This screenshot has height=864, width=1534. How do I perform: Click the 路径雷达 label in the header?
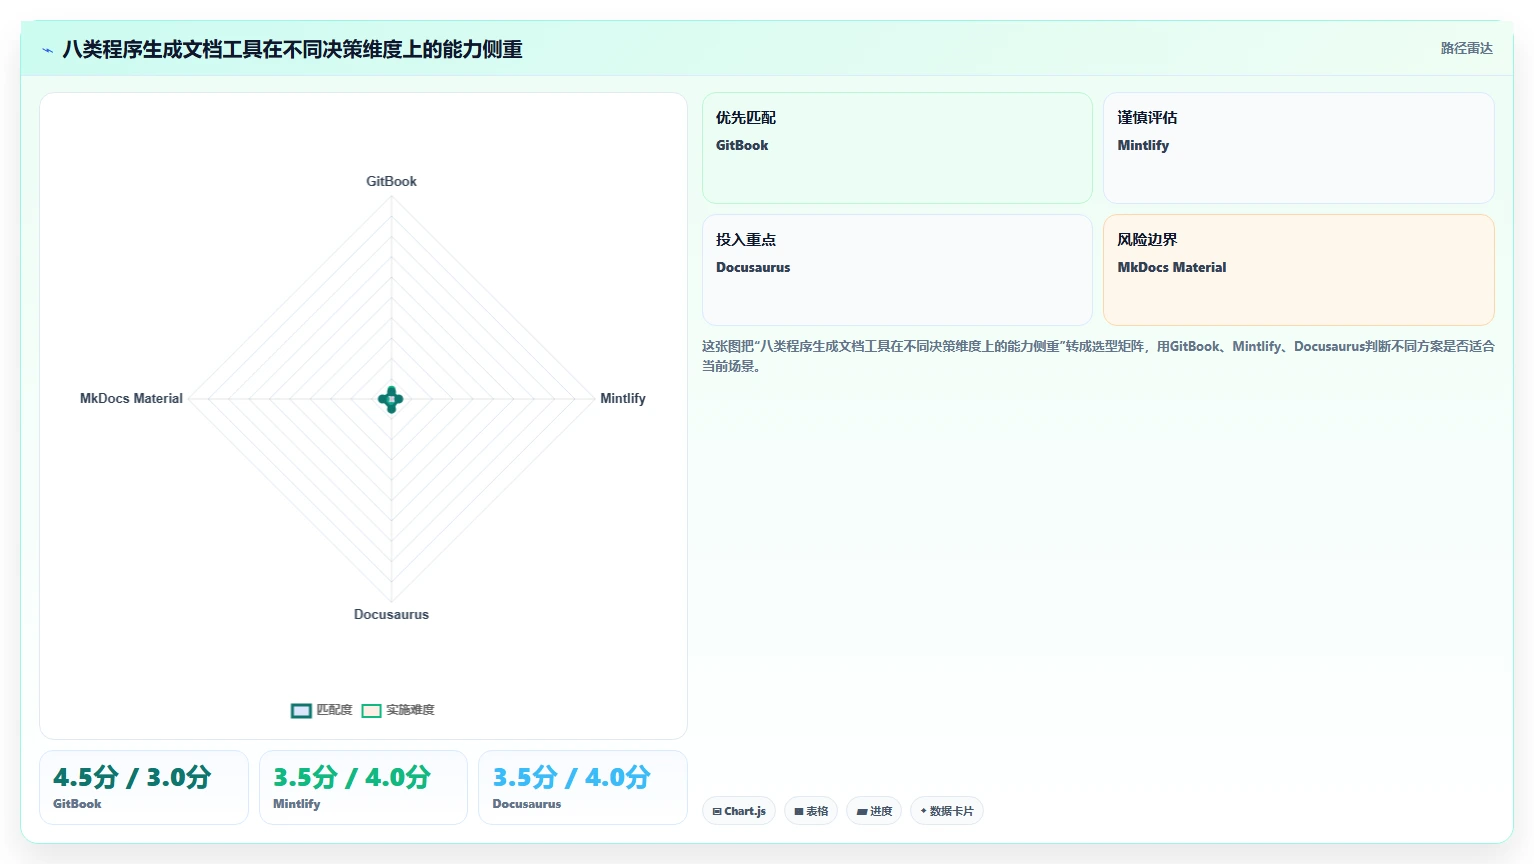tap(1466, 48)
